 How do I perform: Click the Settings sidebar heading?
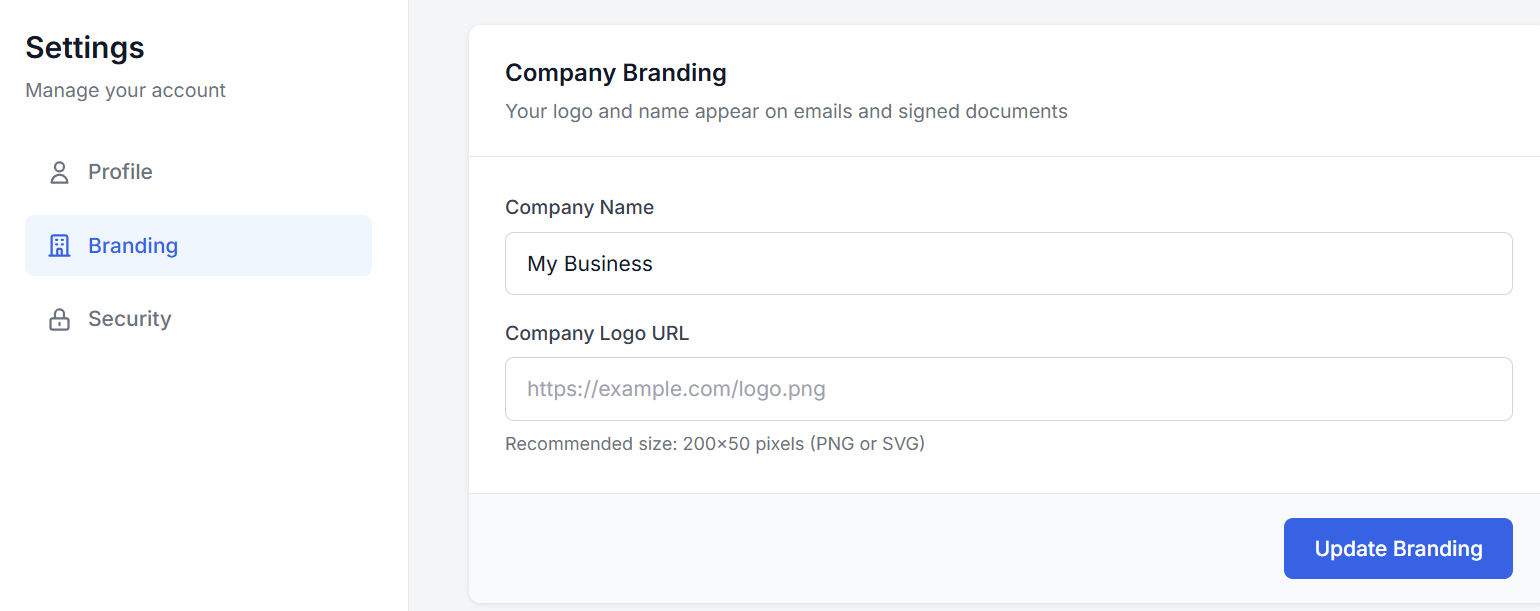click(x=85, y=47)
